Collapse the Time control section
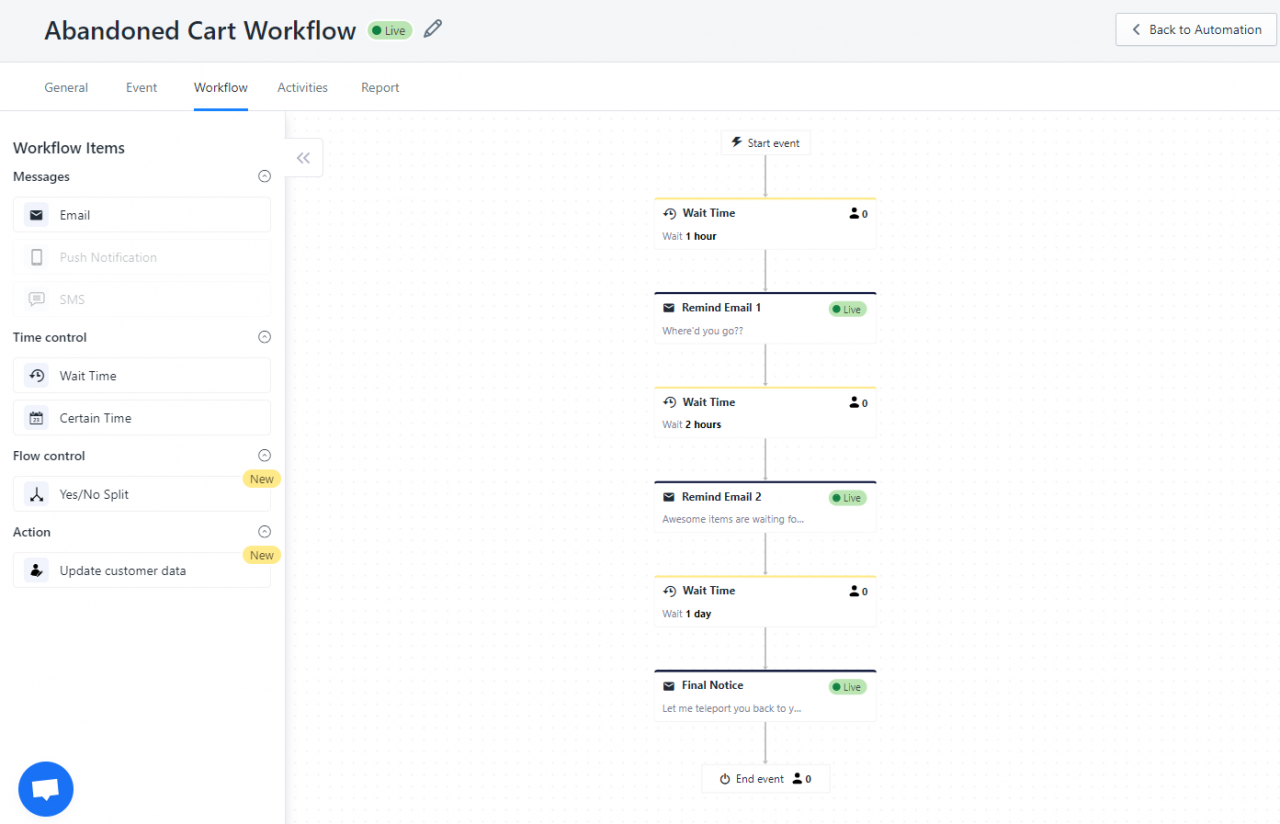 pyautogui.click(x=264, y=337)
